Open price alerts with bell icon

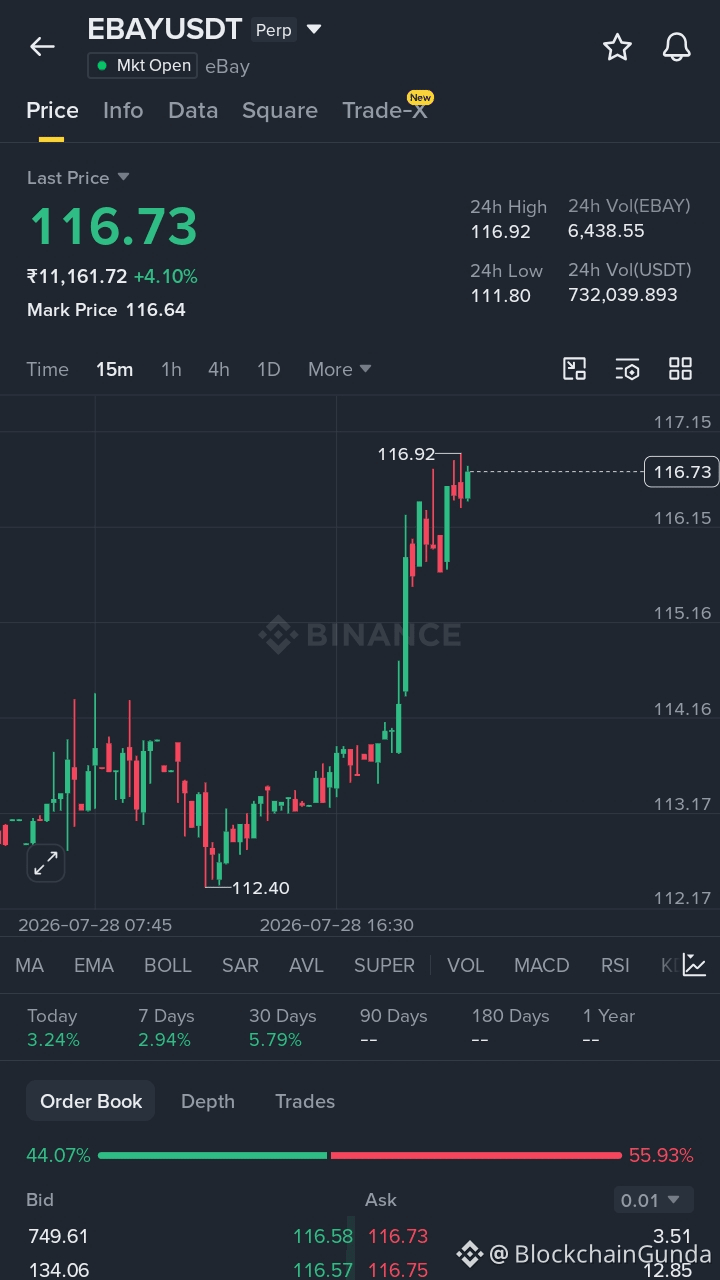(677, 47)
